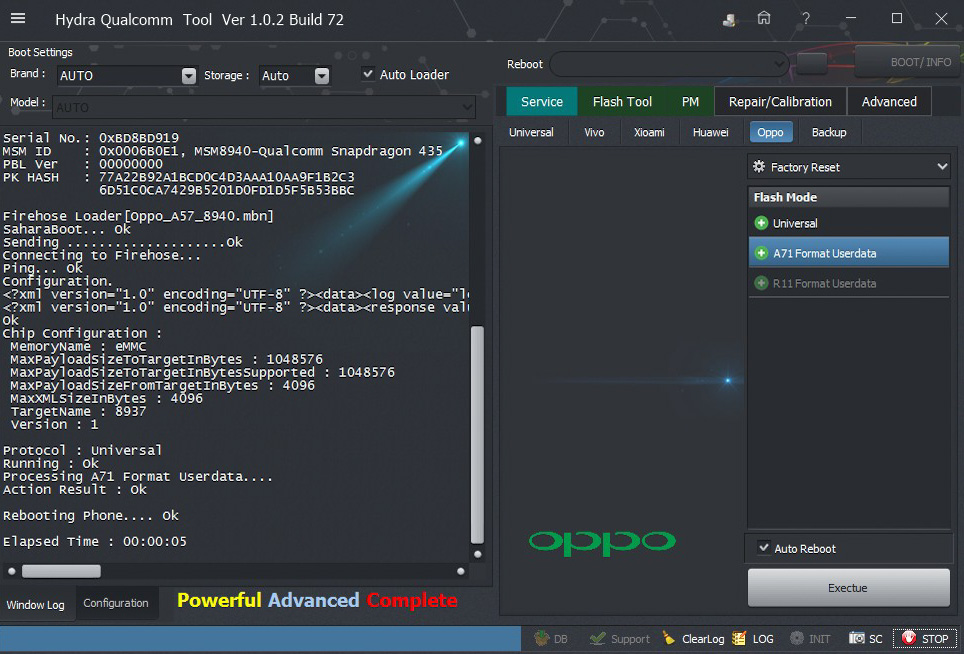Click the 'Protocol : Universal' log line
The height and width of the screenshot is (654, 964).
click(x=82, y=451)
